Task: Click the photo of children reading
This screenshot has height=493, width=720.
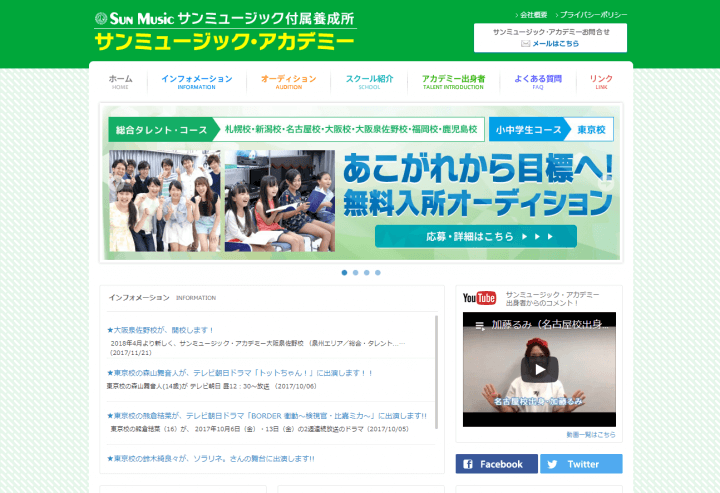Action: (x=280, y=201)
